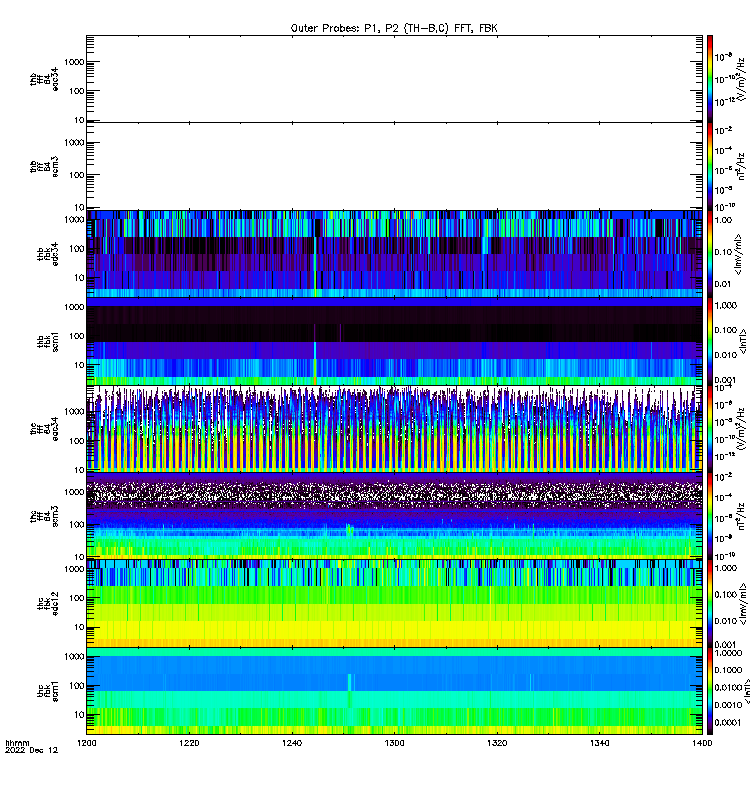Click the '100' y-axis tick of thc fff eac34 panel
This screenshot has width=750, height=800.
[77, 441]
